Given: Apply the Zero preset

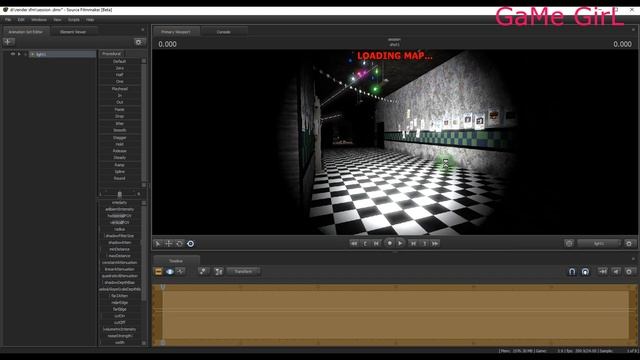Looking at the screenshot, I should click(x=120, y=68).
